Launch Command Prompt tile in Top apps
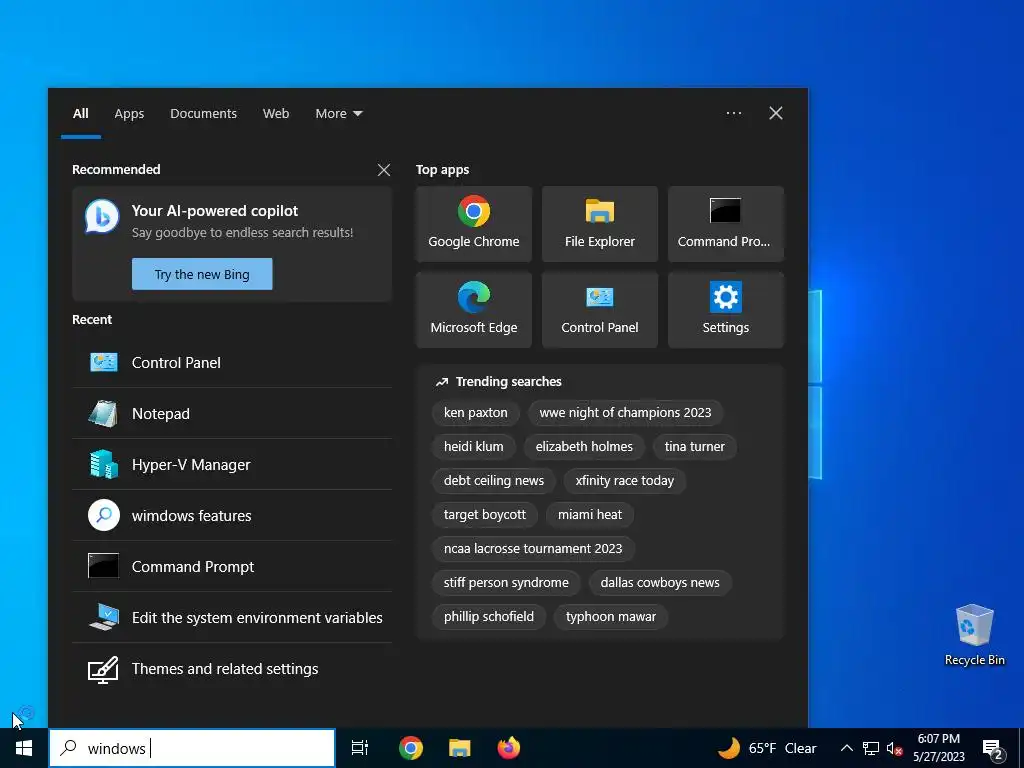This screenshot has height=768, width=1024. click(x=726, y=224)
